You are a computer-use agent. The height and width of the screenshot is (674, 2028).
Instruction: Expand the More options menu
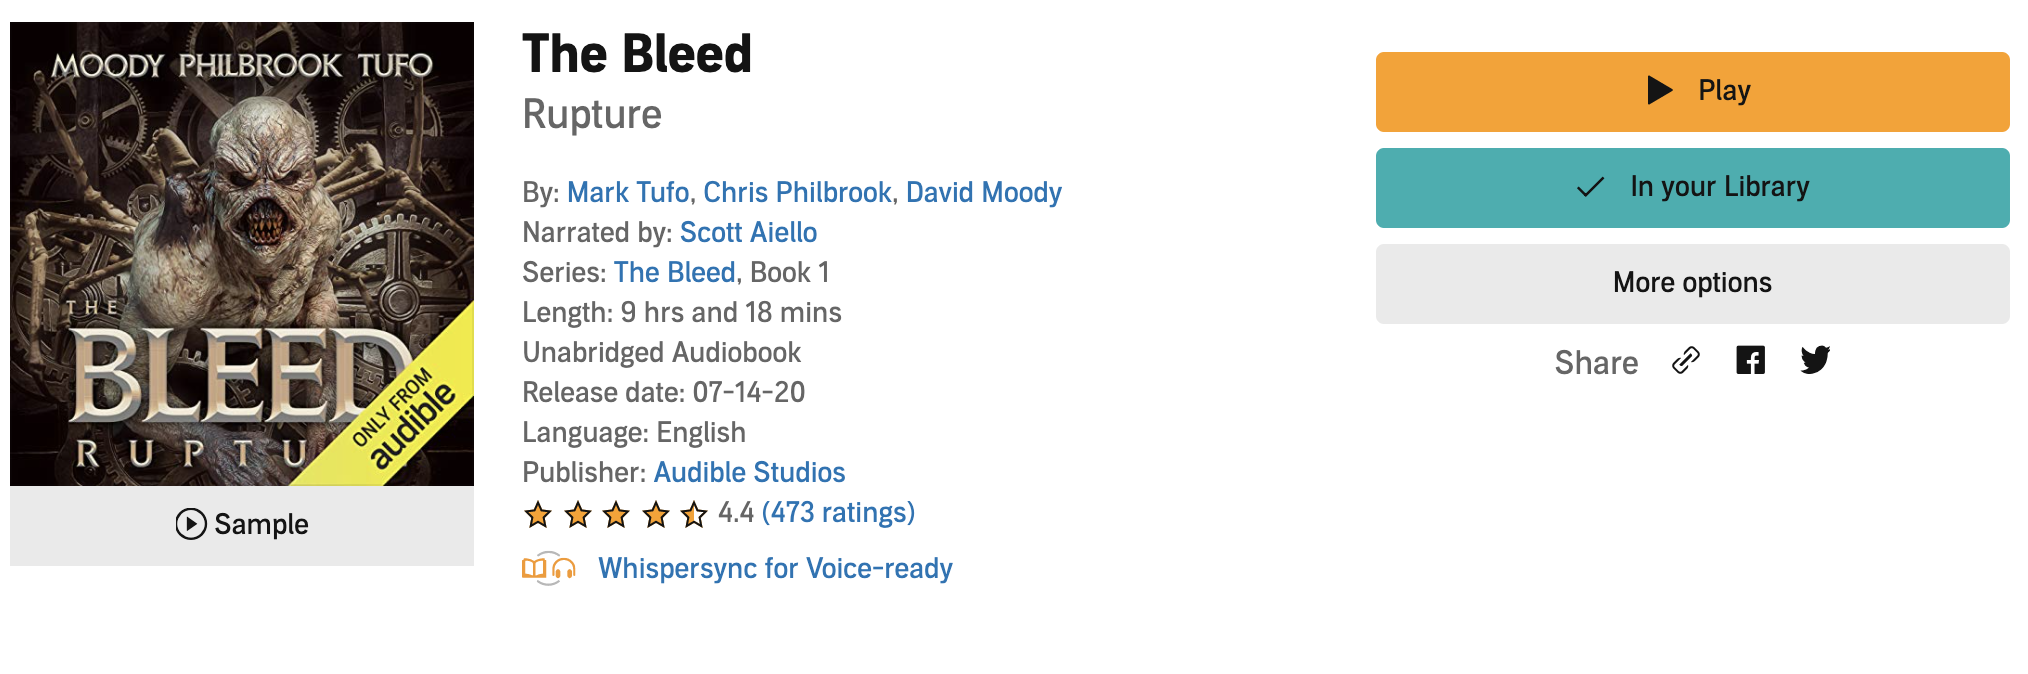pos(1692,283)
